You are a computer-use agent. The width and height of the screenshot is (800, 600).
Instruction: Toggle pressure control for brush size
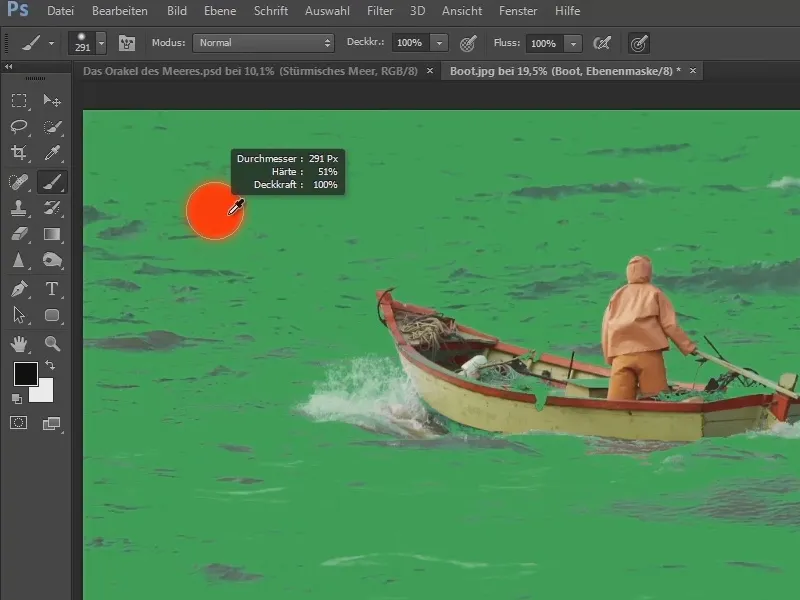[x=639, y=43]
